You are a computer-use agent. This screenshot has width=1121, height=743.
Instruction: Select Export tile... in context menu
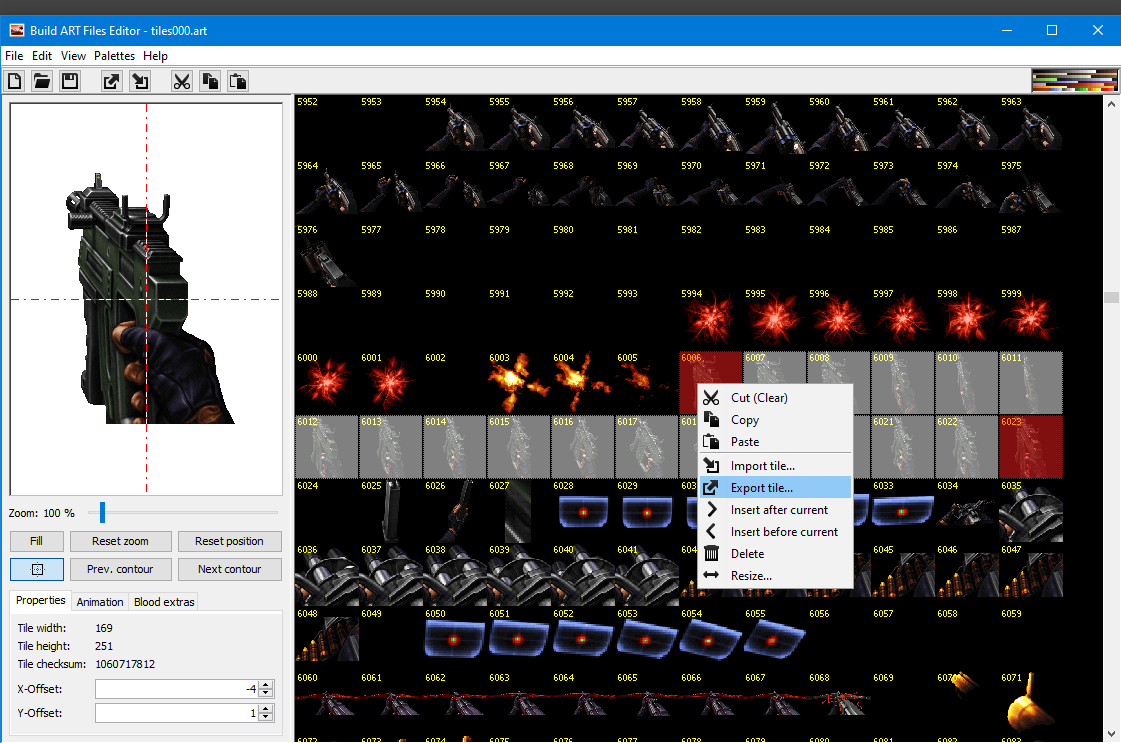click(x=775, y=488)
